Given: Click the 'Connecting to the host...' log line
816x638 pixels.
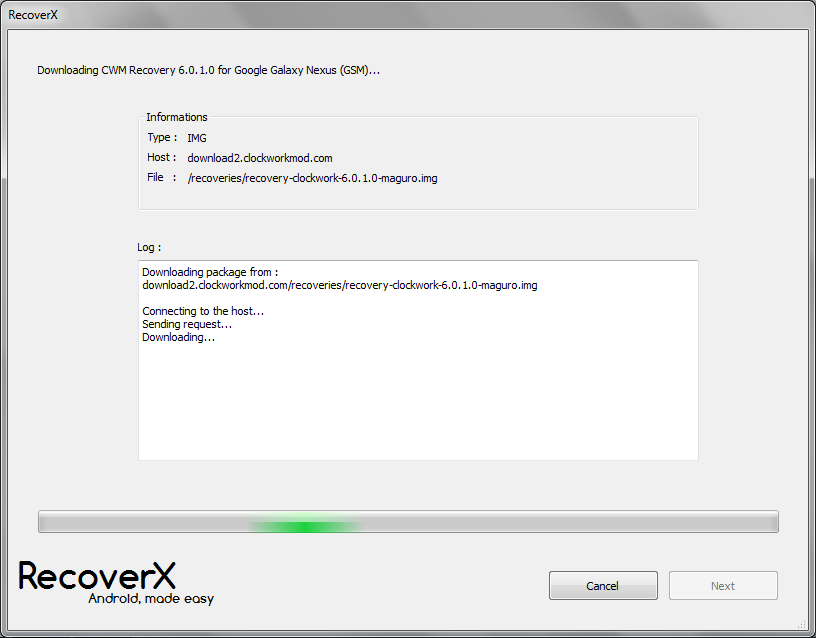Looking at the screenshot, I should (x=203, y=311).
